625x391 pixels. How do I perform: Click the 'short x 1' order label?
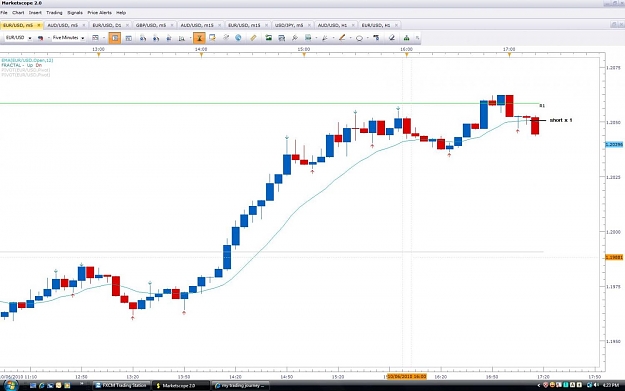click(561, 120)
